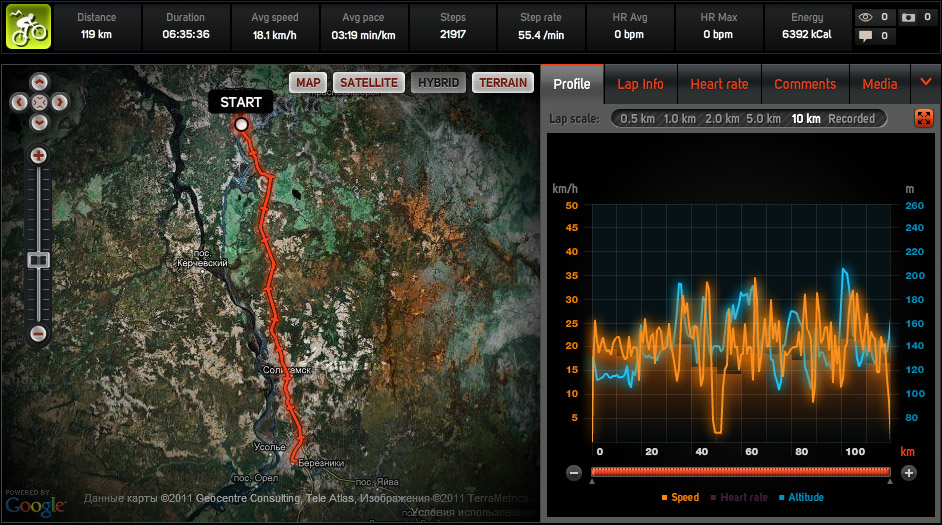
Task: Zoom in the chart with plus icon
Action: click(908, 473)
